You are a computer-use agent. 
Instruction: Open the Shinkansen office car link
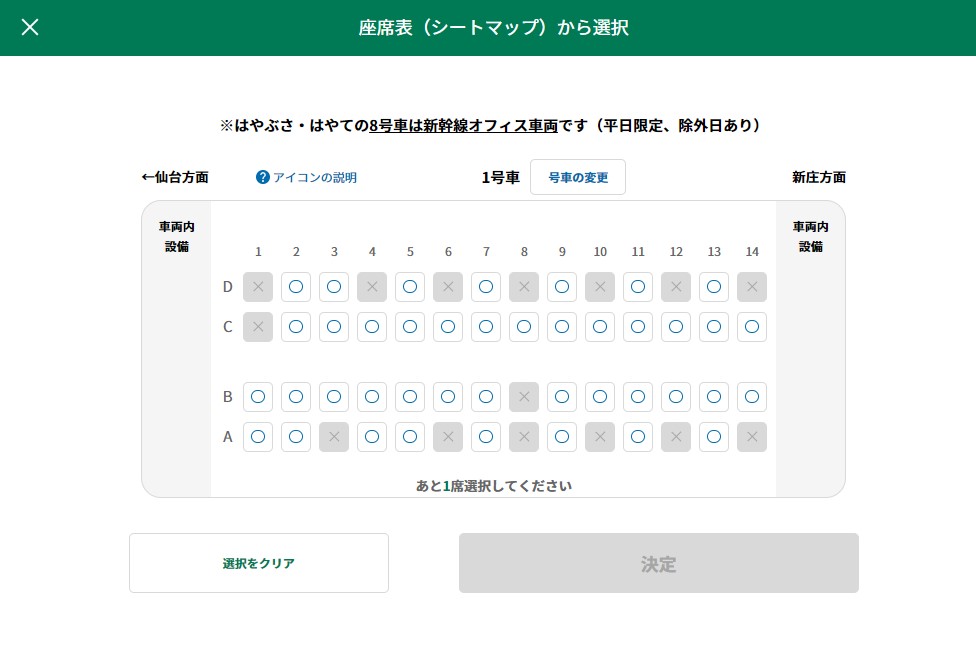coord(463,126)
